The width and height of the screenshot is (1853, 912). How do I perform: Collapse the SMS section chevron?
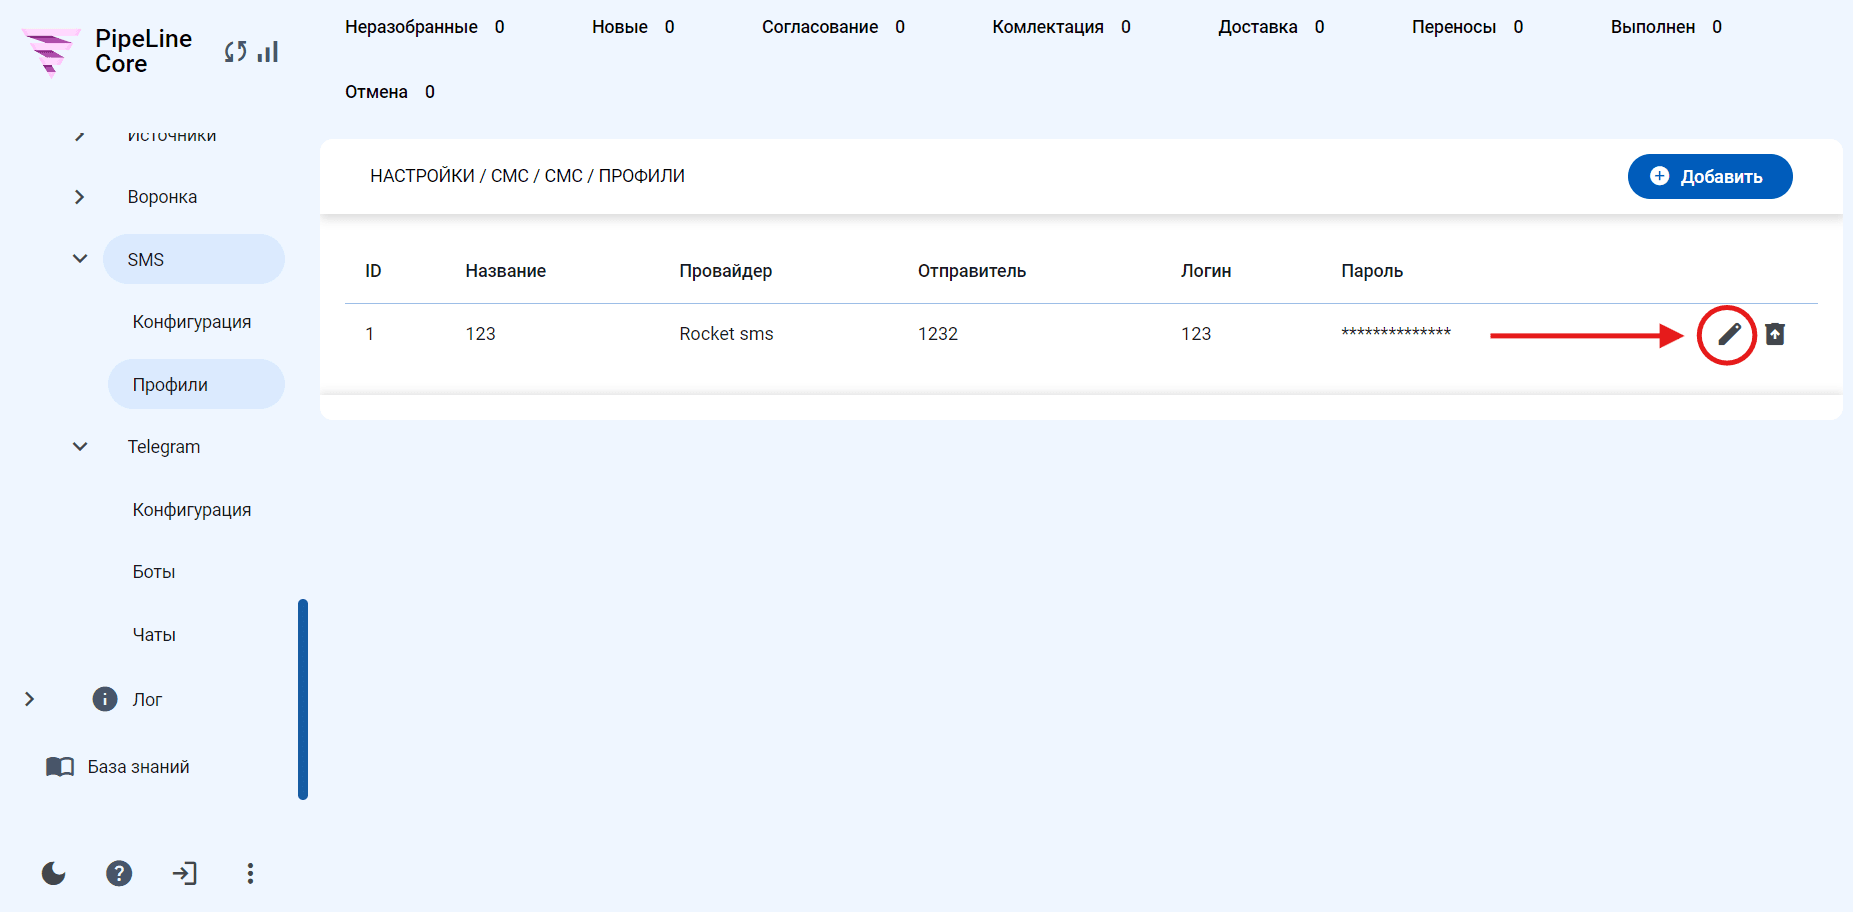coord(80,259)
